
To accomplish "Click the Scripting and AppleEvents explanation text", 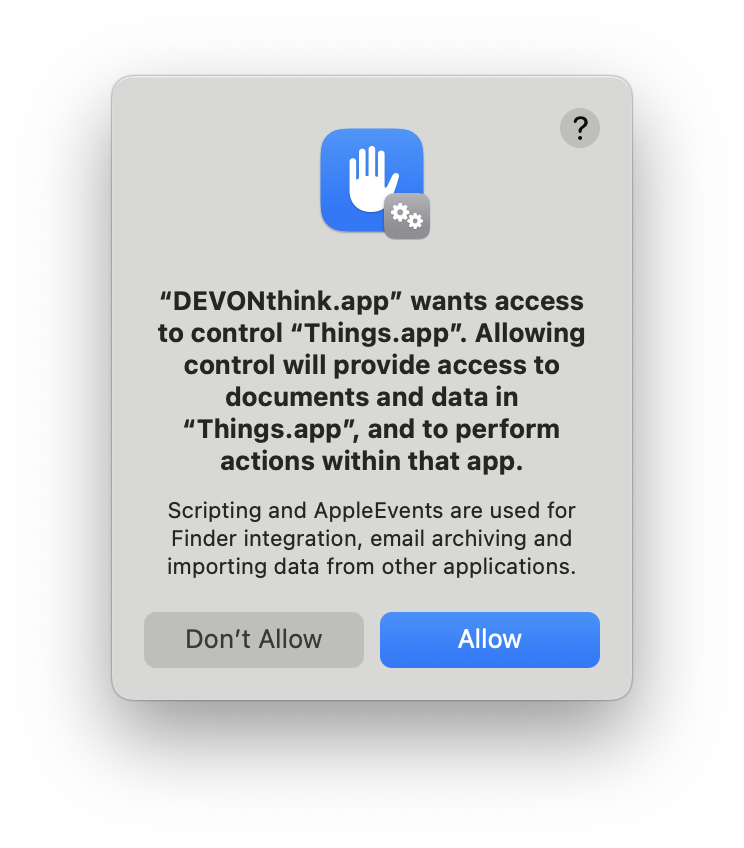I will 371,538.
